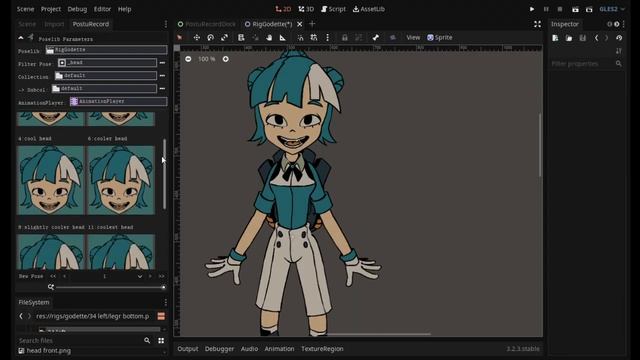Zoom in the viewport with plus button
Image resolution: width=640 pixels, height=360 pixels.
pos(226,59)
